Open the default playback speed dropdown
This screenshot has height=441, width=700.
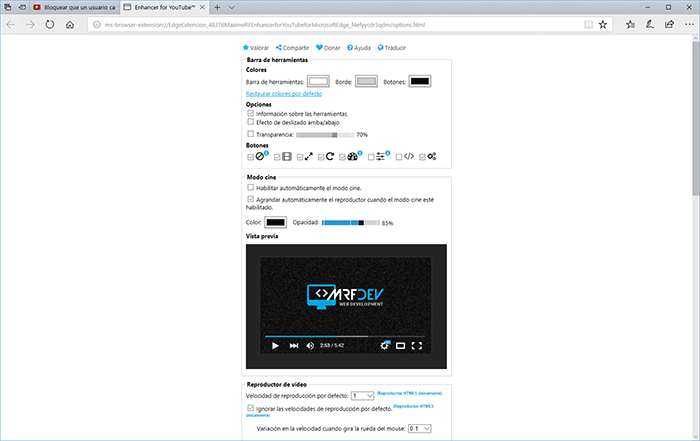pyautogui.click(x=362, y=395)
